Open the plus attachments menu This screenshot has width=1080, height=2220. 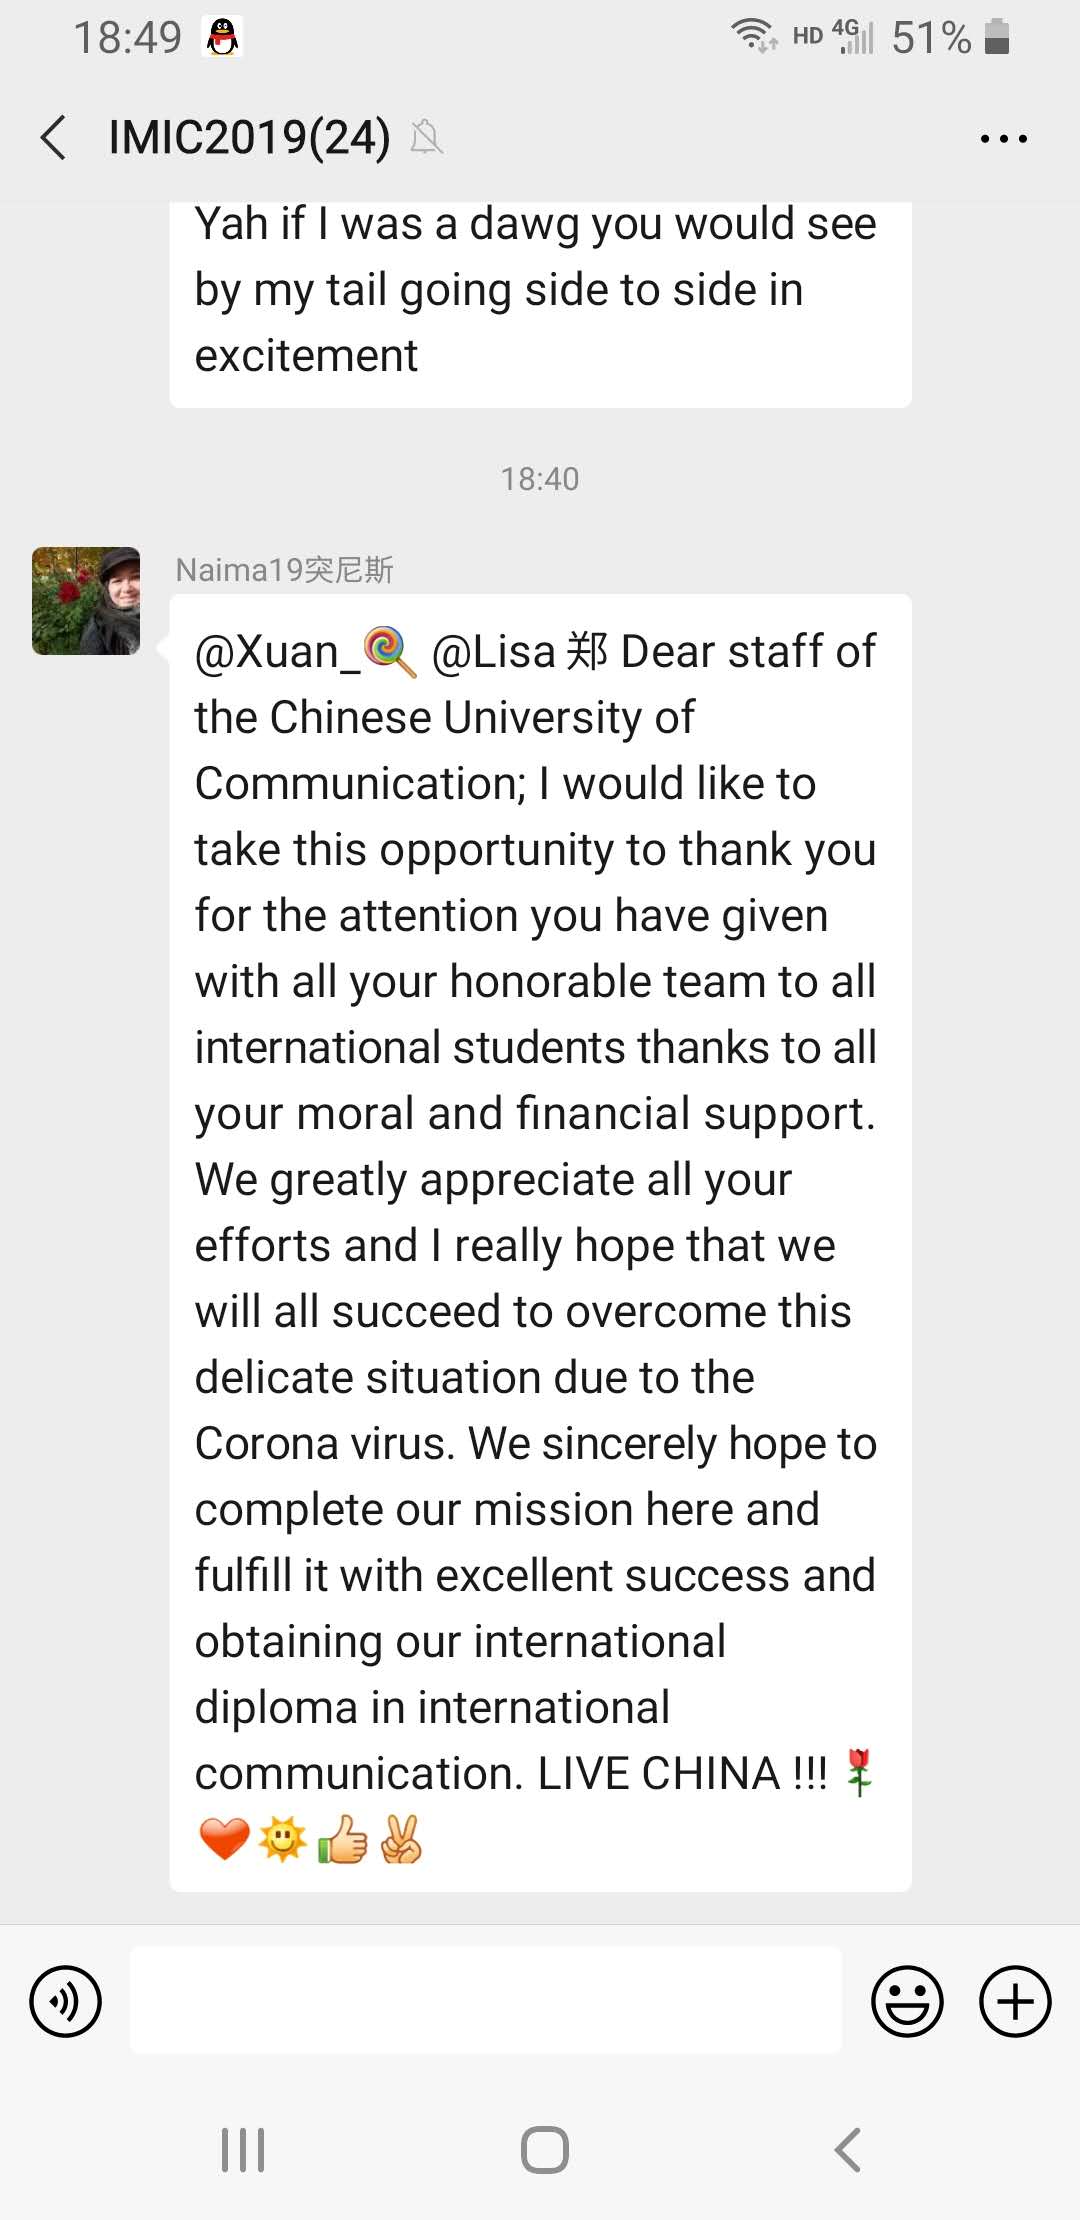(x=1015, y=2001)
